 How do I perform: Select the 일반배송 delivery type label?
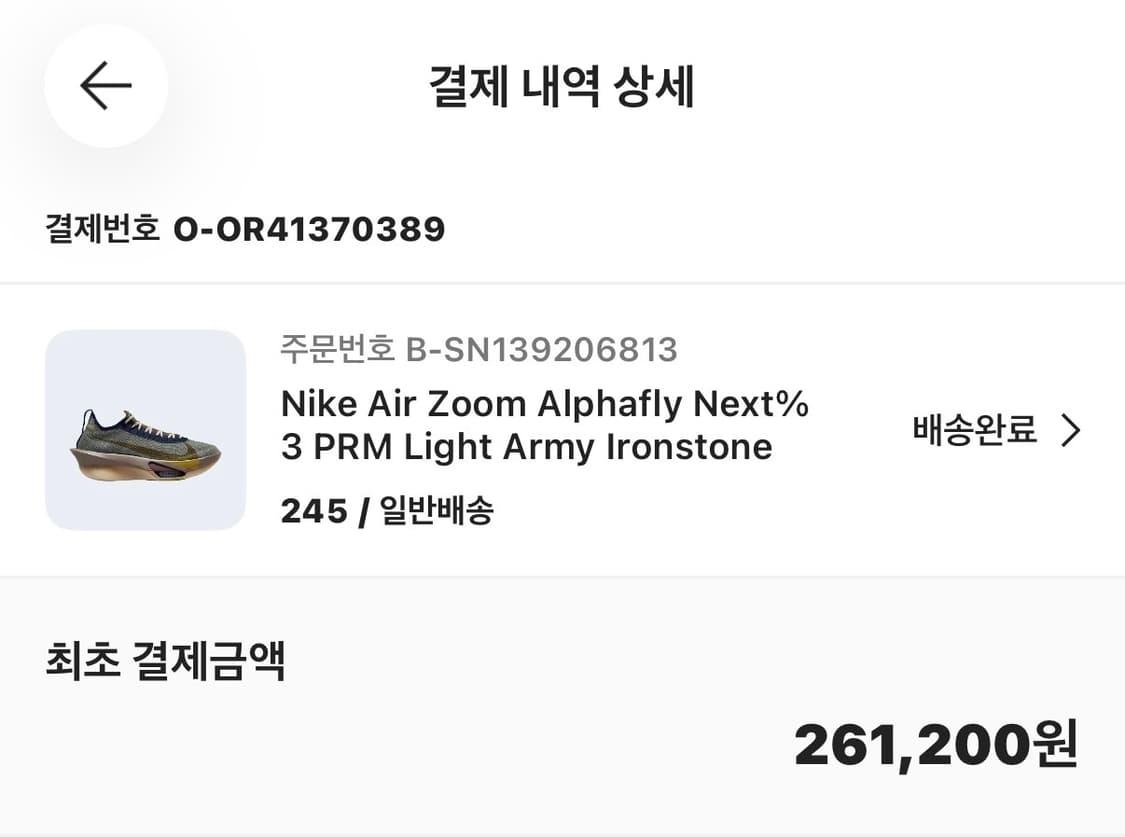point(437,510)
